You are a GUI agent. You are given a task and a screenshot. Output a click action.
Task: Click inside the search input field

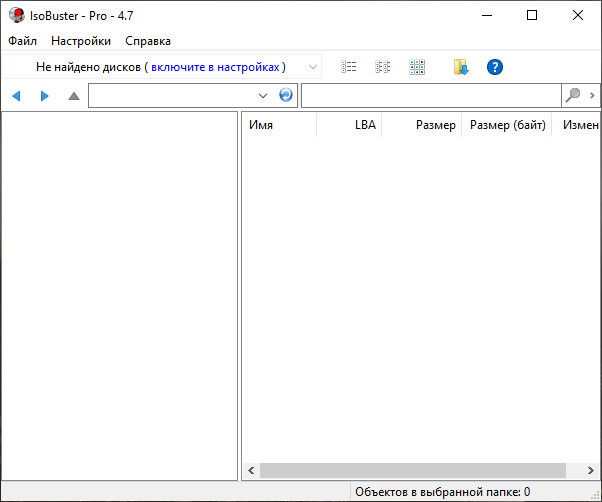point(431,96)
